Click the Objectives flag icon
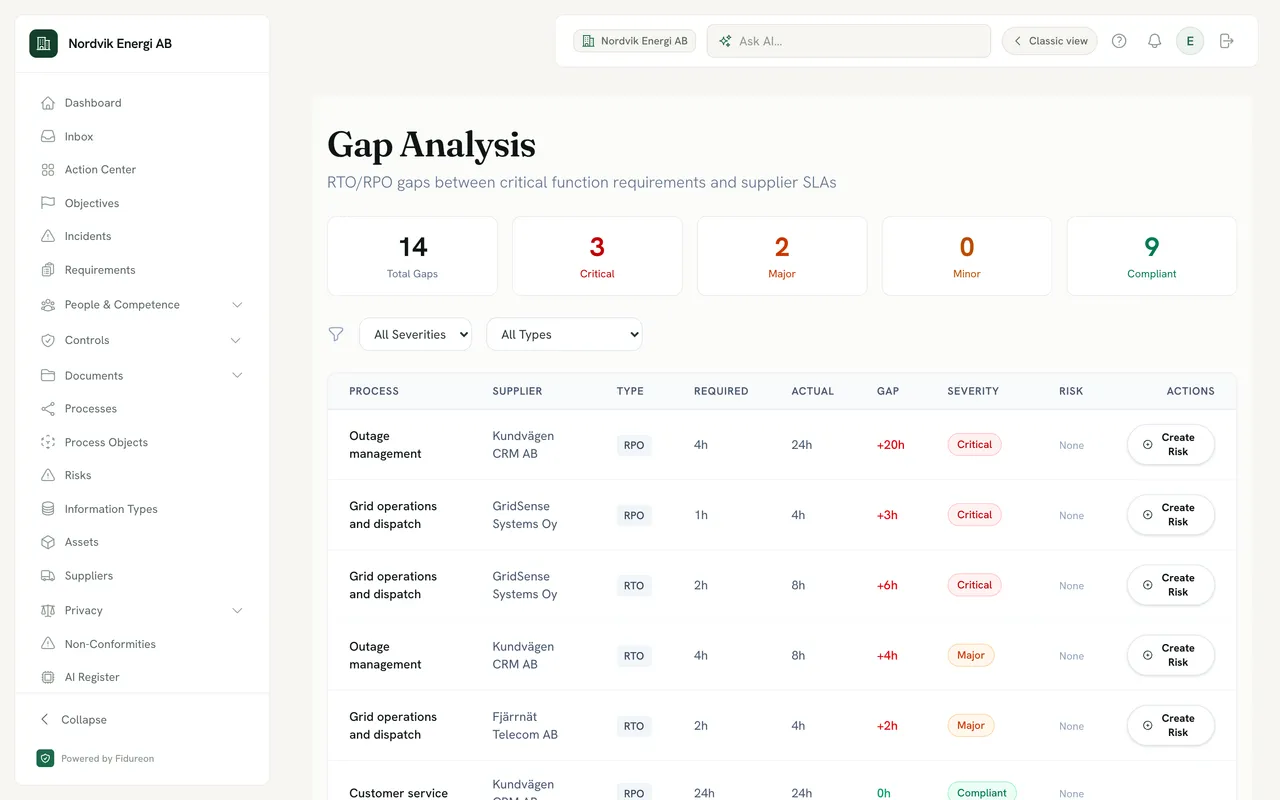The width and height of the screenshot is (1280, 800). tap(48, 203)
